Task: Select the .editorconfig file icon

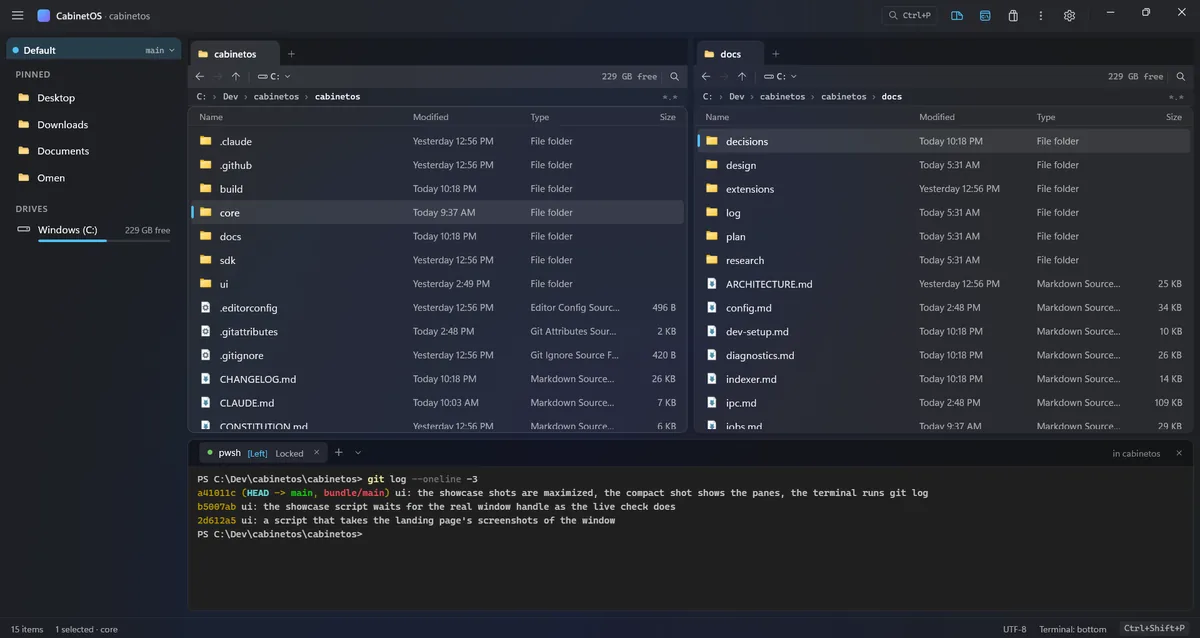Action: coord(206,307)
